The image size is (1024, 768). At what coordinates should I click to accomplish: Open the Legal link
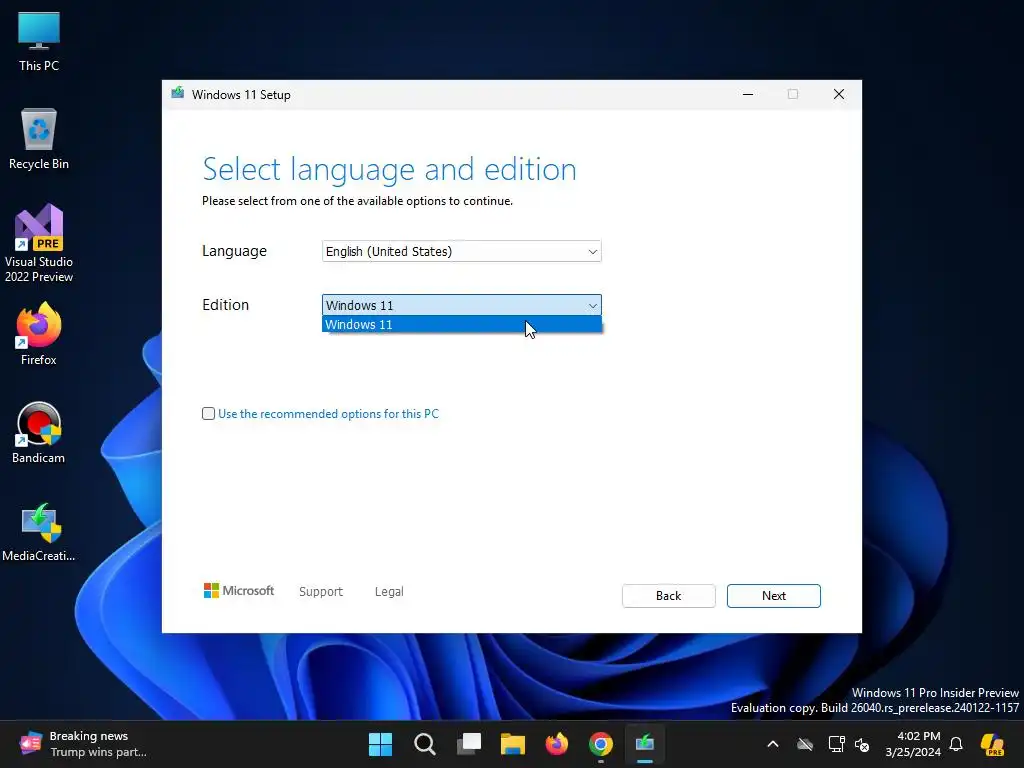tap(389, 591)
